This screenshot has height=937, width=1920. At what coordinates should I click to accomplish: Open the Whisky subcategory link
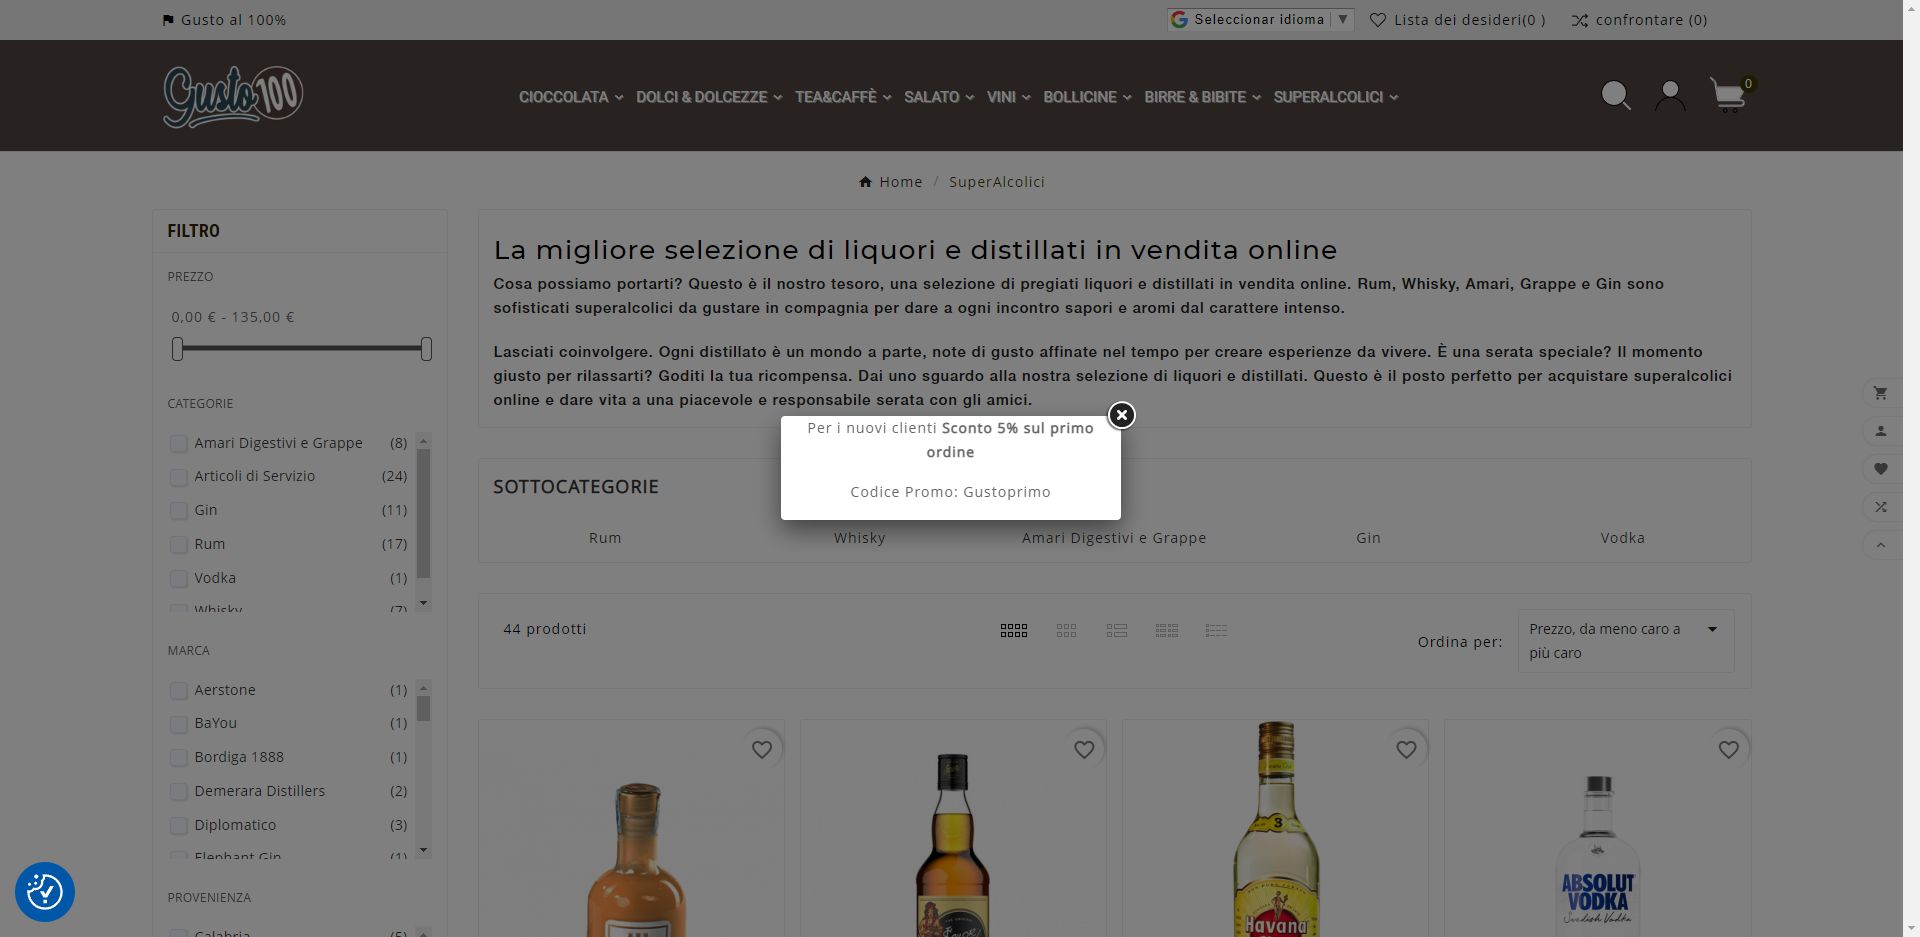click(860, 538)
